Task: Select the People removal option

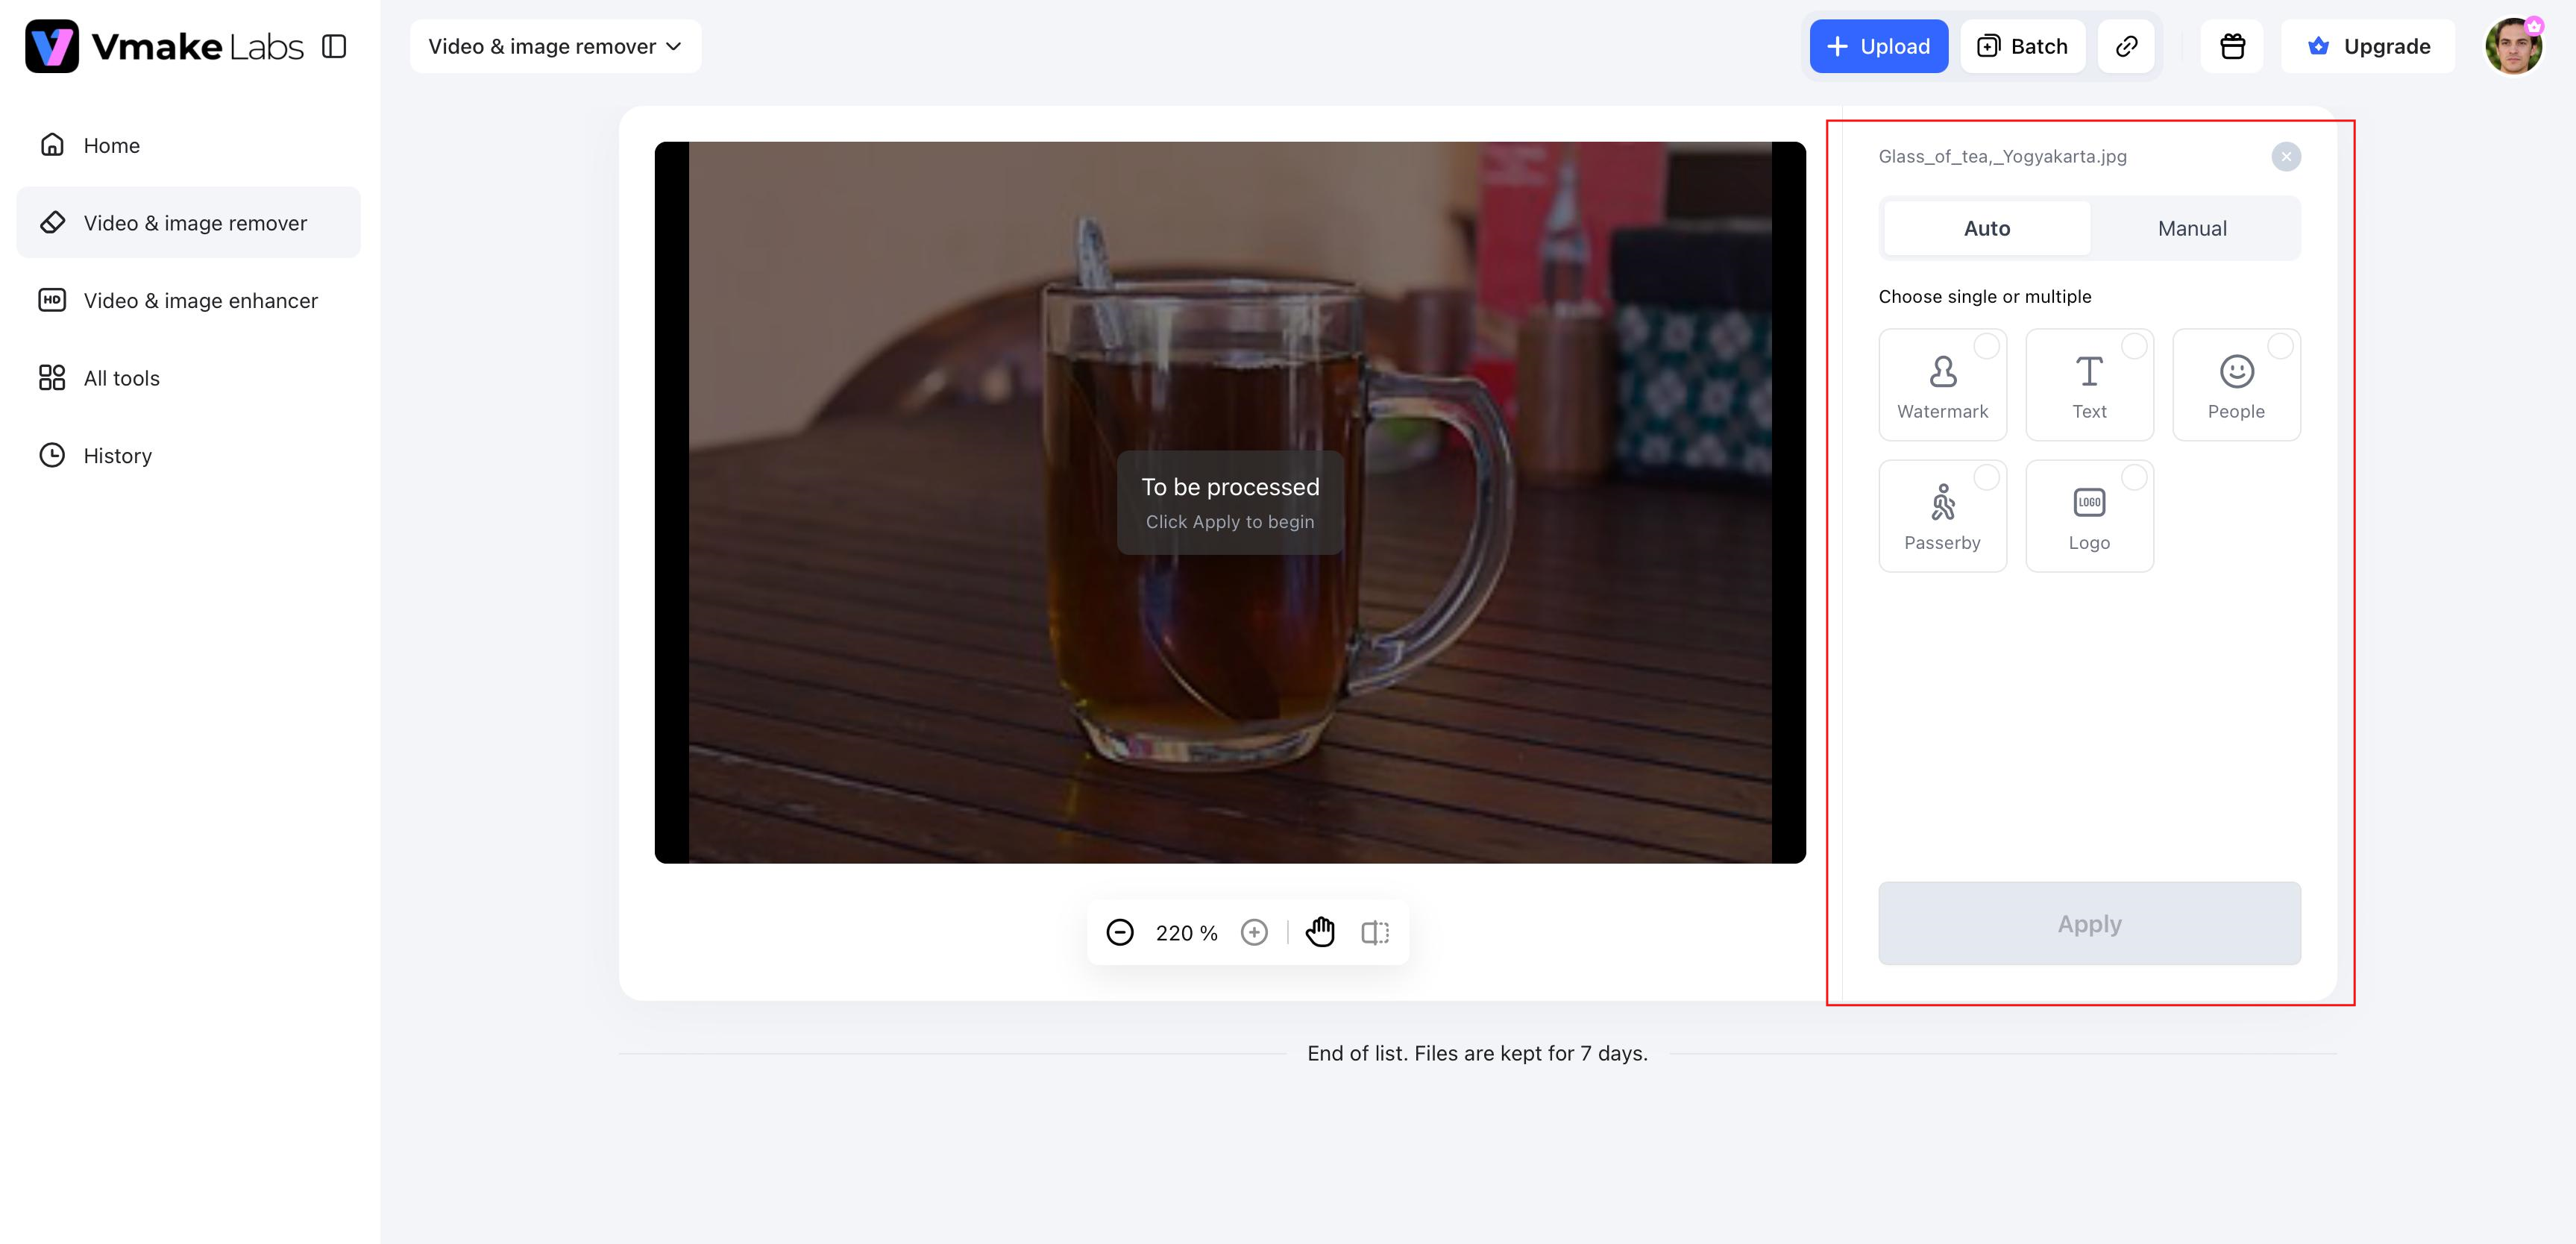Action: 2236,384
